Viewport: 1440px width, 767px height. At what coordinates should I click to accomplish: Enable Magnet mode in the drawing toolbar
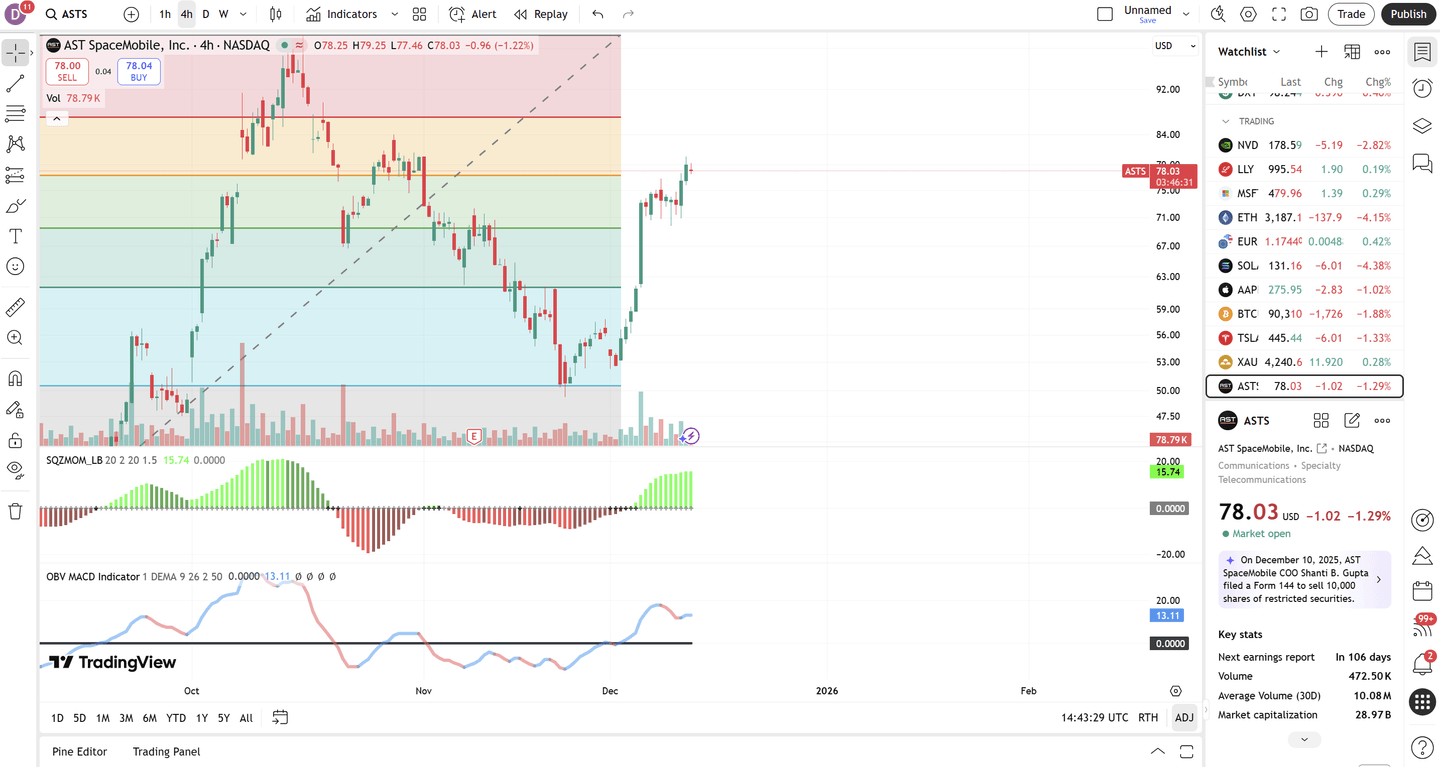point(16,377)
